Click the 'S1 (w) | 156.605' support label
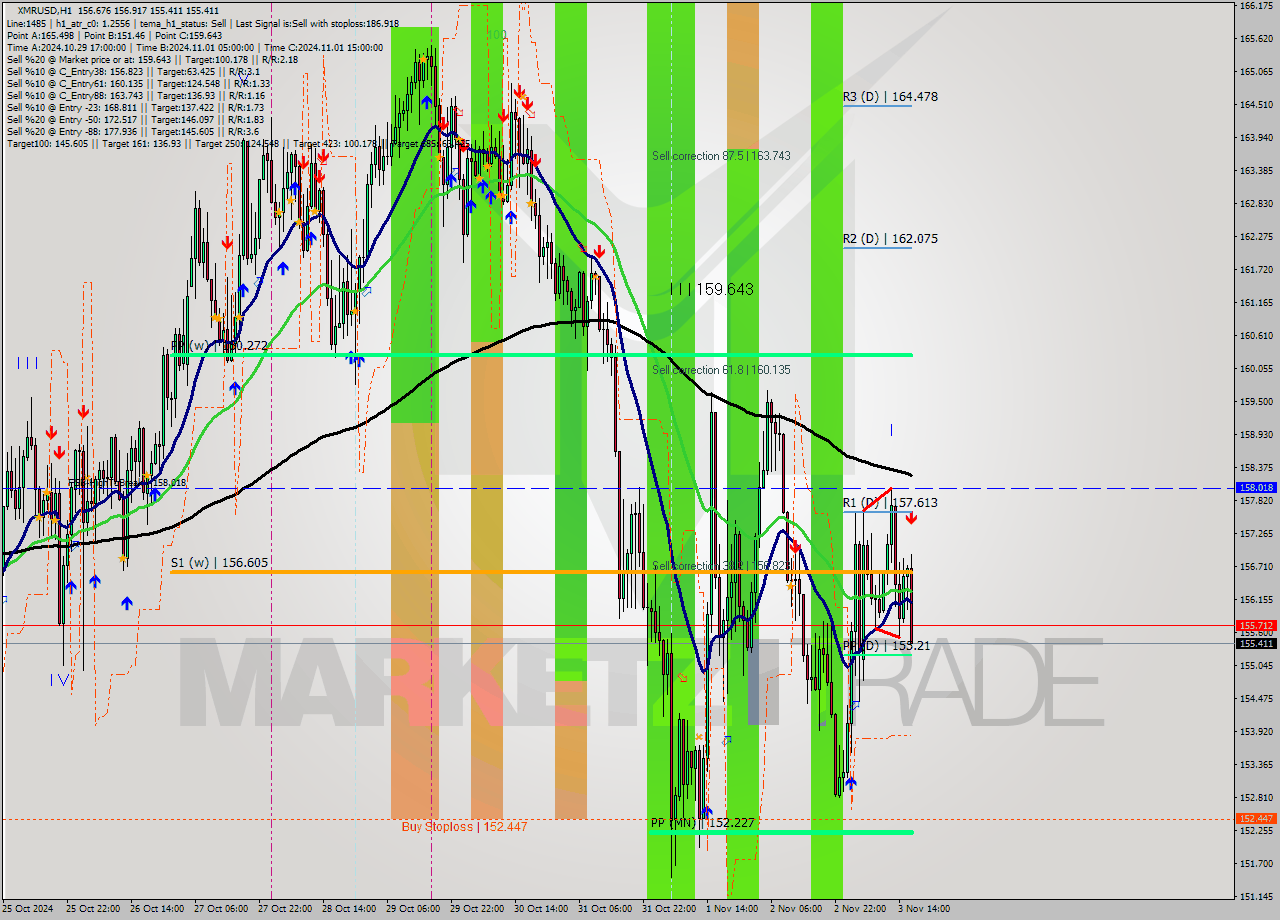 click(219, 563)
